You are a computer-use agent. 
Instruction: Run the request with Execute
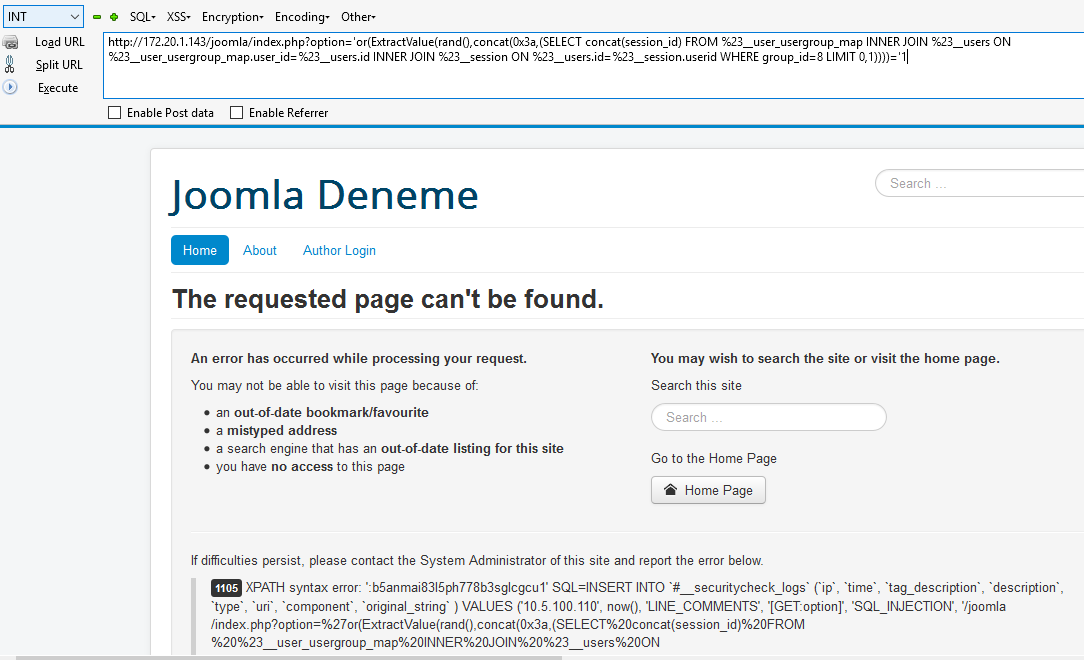click(58, 88)
